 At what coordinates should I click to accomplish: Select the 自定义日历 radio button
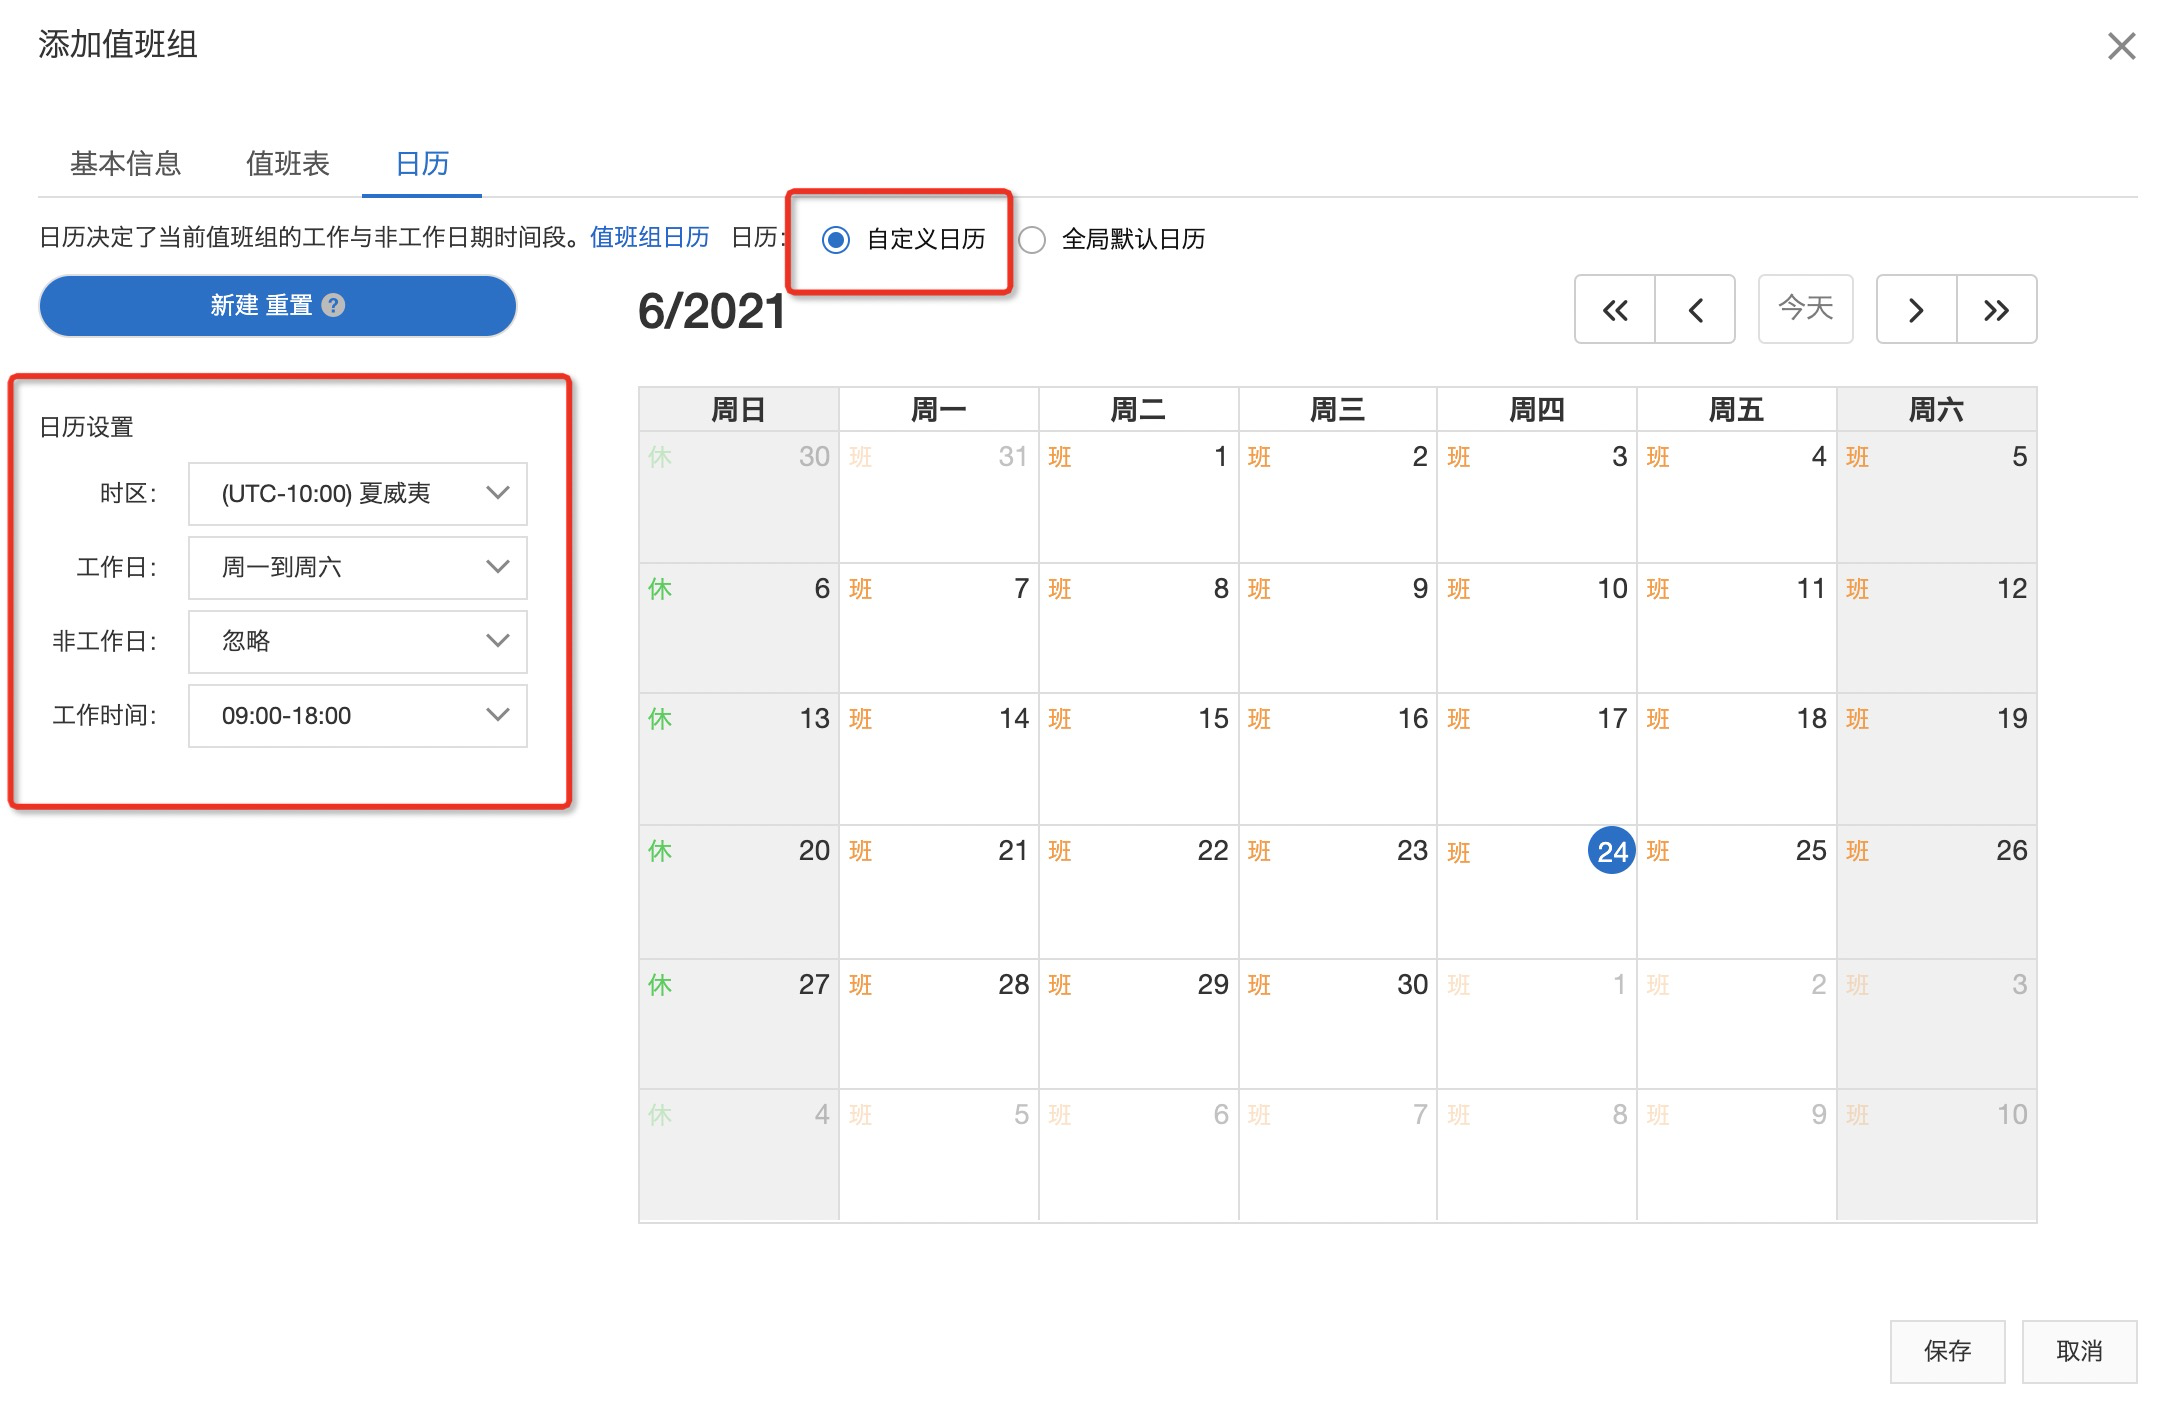click(x=836, y=240)
